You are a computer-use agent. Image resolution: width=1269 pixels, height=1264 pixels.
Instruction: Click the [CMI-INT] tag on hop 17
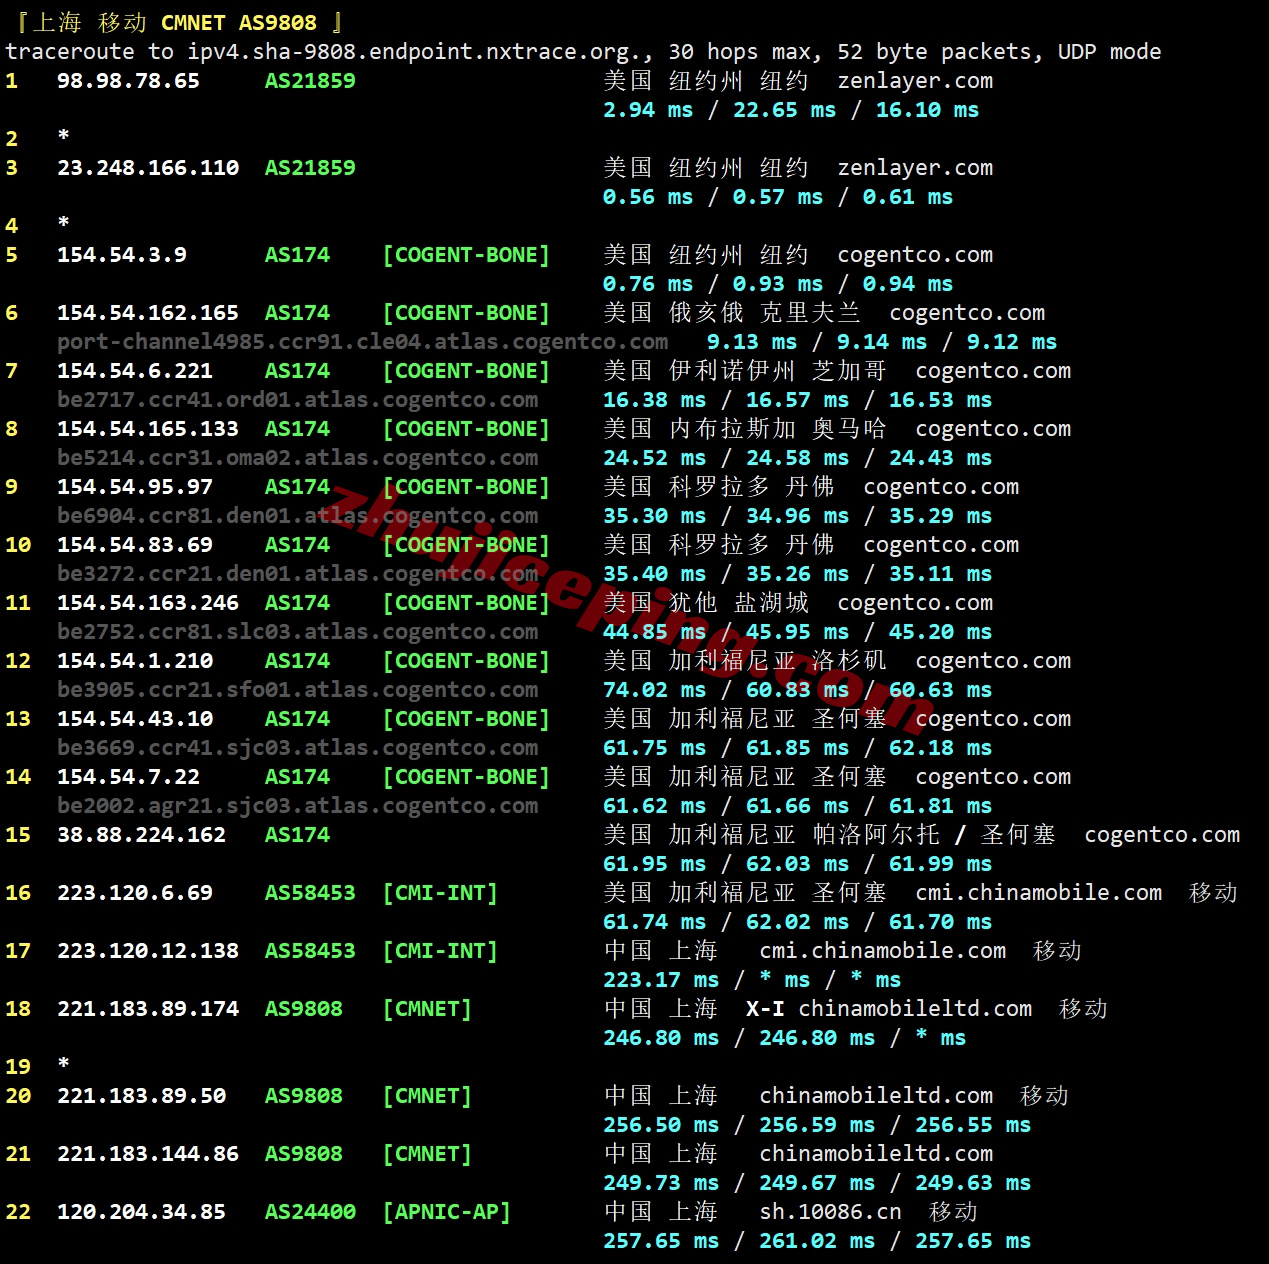point(440,951)
